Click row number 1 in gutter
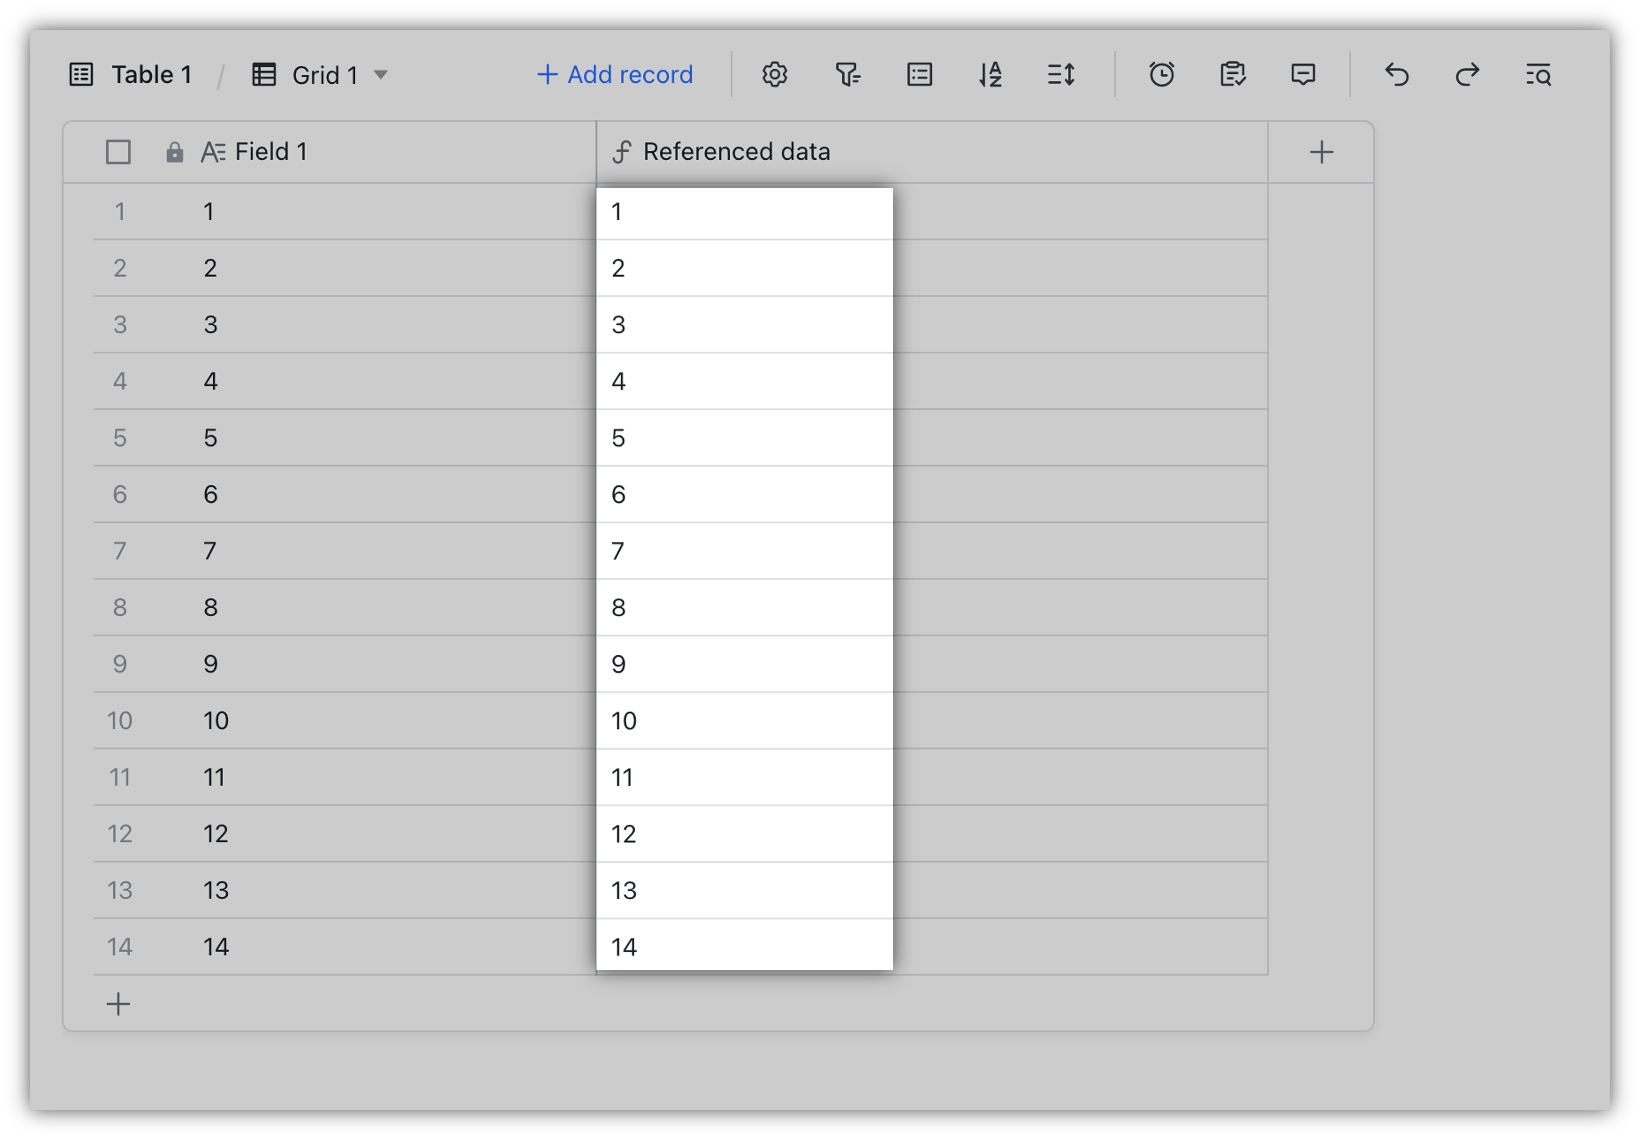The width and height of the screenshot is (1640, 1140). (x=120, y=211)
